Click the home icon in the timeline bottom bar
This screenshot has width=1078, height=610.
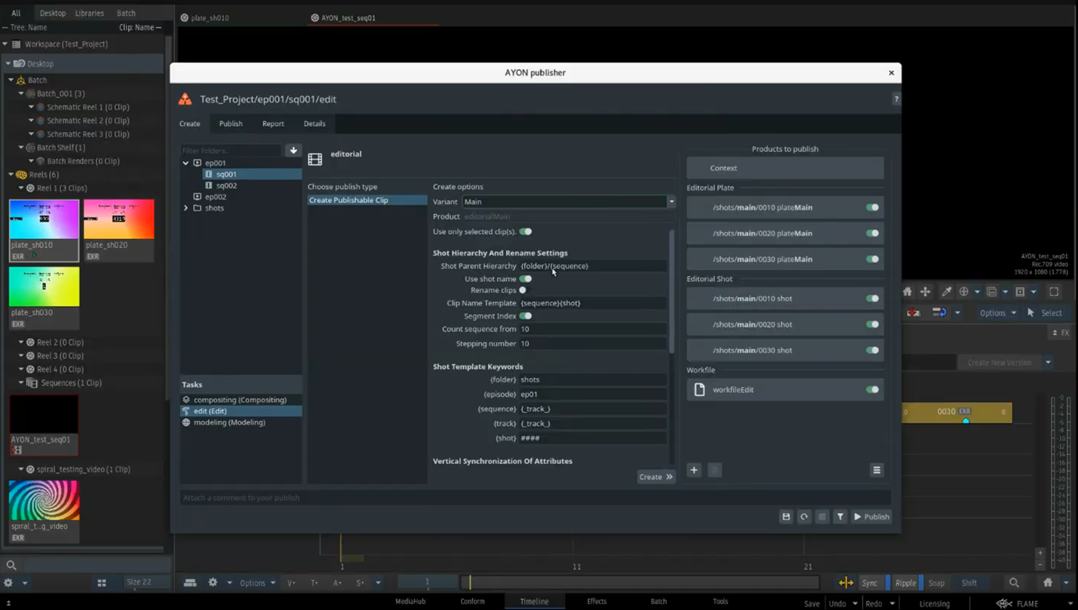click(1048, 582)
